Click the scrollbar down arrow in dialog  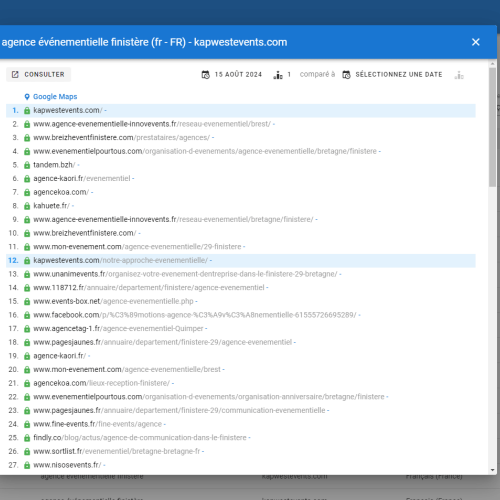[493, 470]
